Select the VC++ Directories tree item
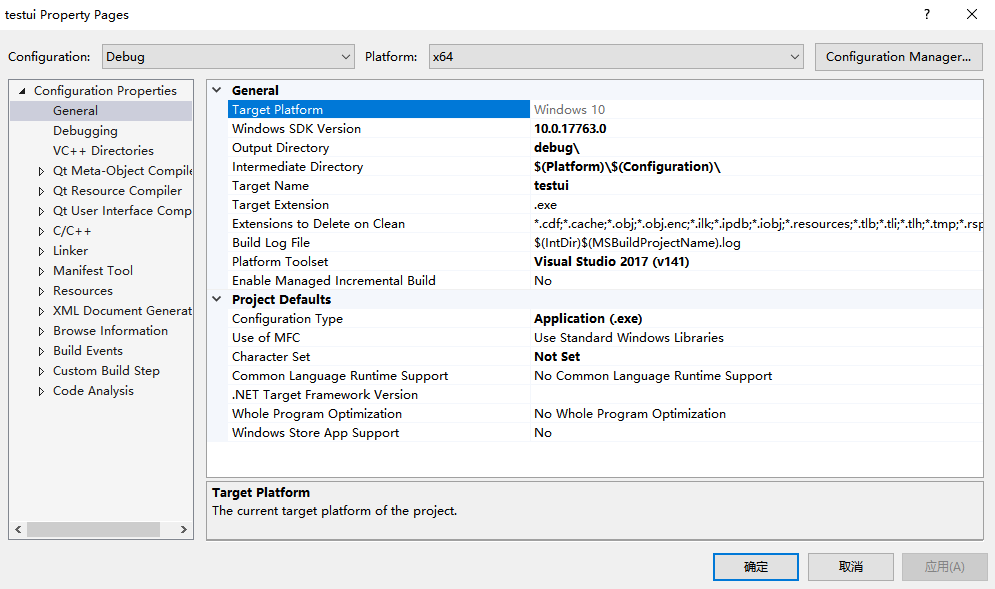 point(104,150)
